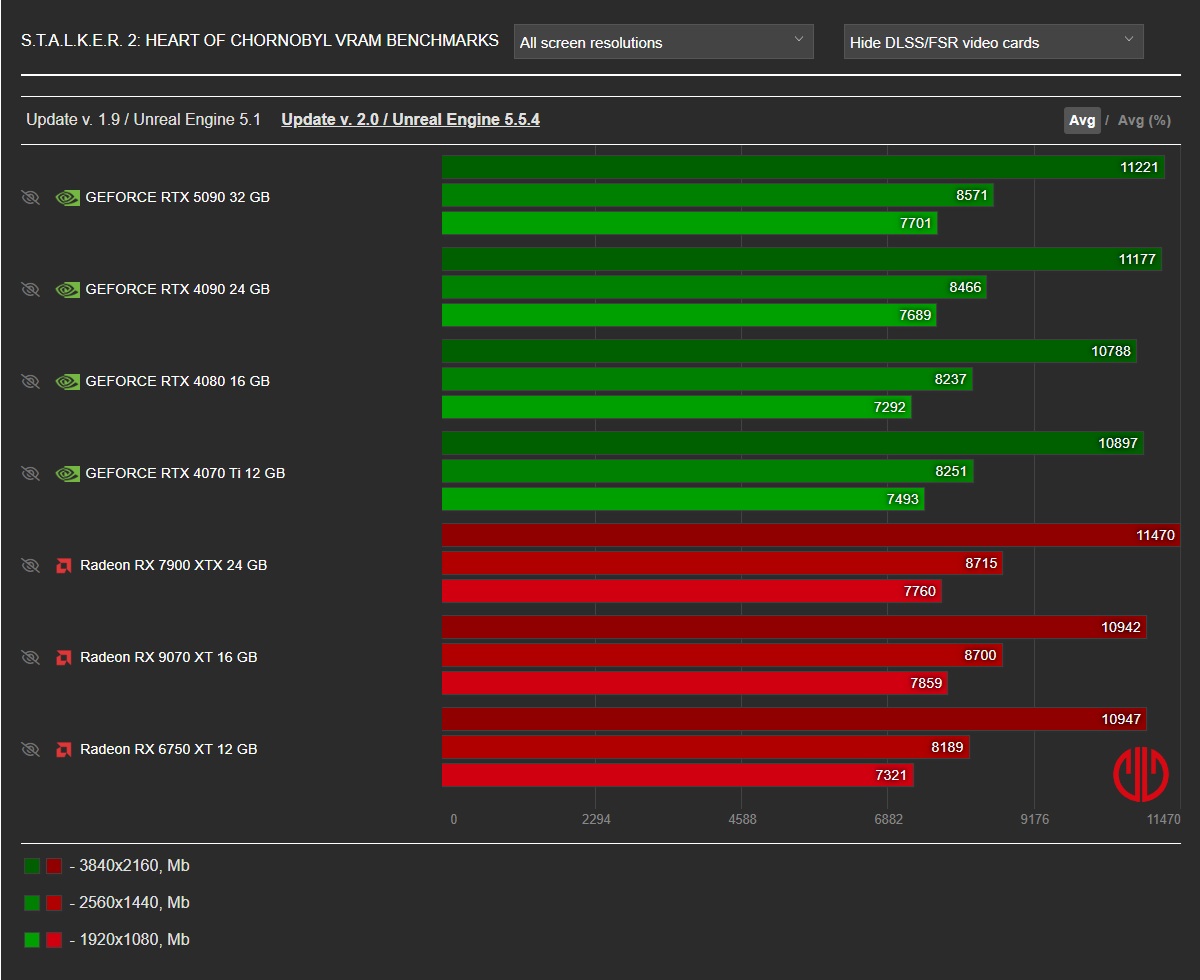
Task: Click the AMD logo beside RX 9070 XT
Action: pyautogui.click(x=63, y=657)
